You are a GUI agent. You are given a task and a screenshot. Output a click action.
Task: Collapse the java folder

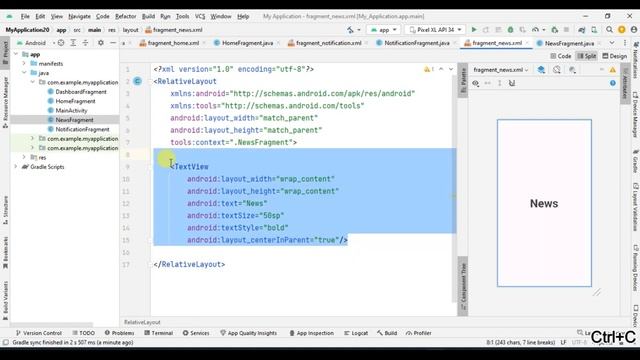coord(24,73)
